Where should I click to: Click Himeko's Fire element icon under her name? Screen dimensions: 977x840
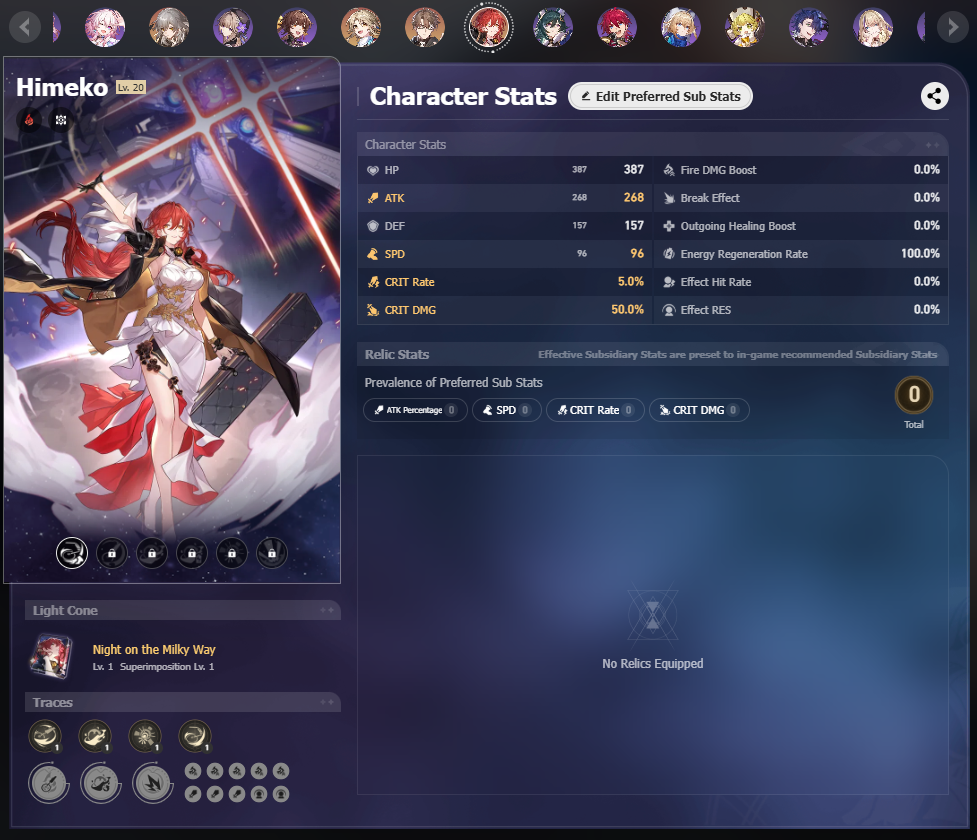point(29,120)
